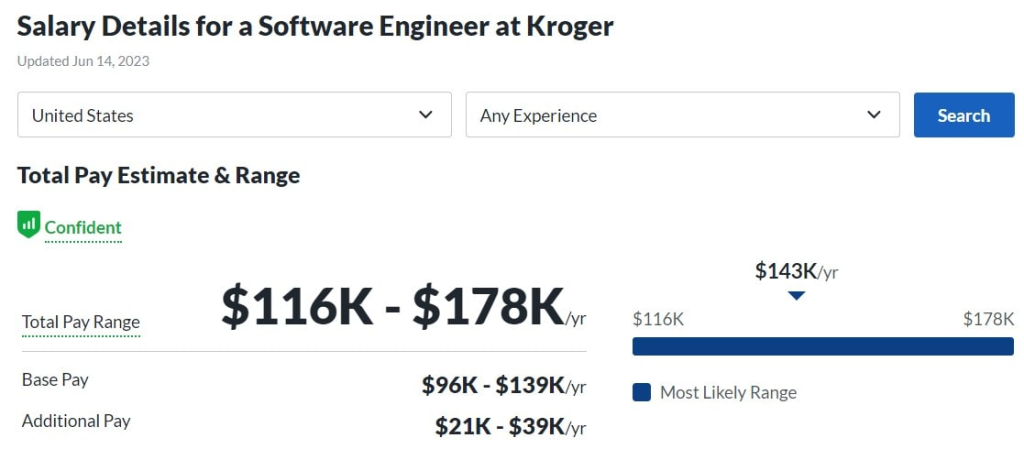The image size is (1024, 449).
Task: Click the Base Pay row label
Action: pos(55,380)
